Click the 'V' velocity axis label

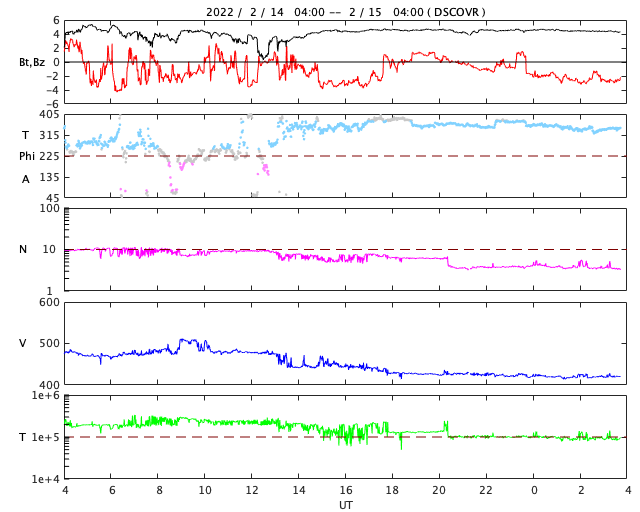[23, 343]
